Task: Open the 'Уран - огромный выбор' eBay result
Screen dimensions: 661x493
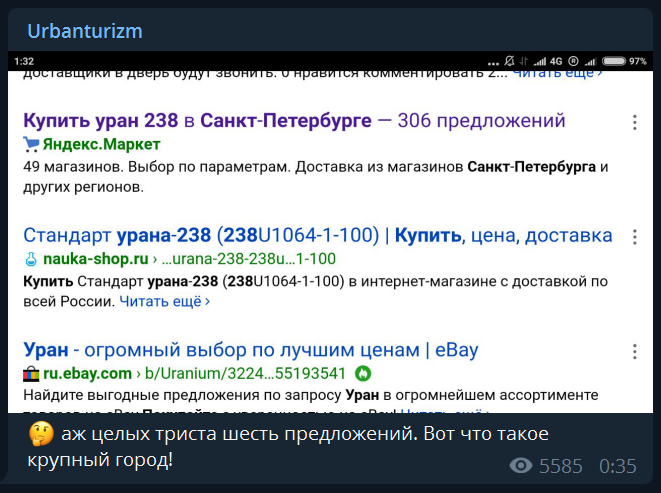Action: pyautogui.click(x=251, y=350)
